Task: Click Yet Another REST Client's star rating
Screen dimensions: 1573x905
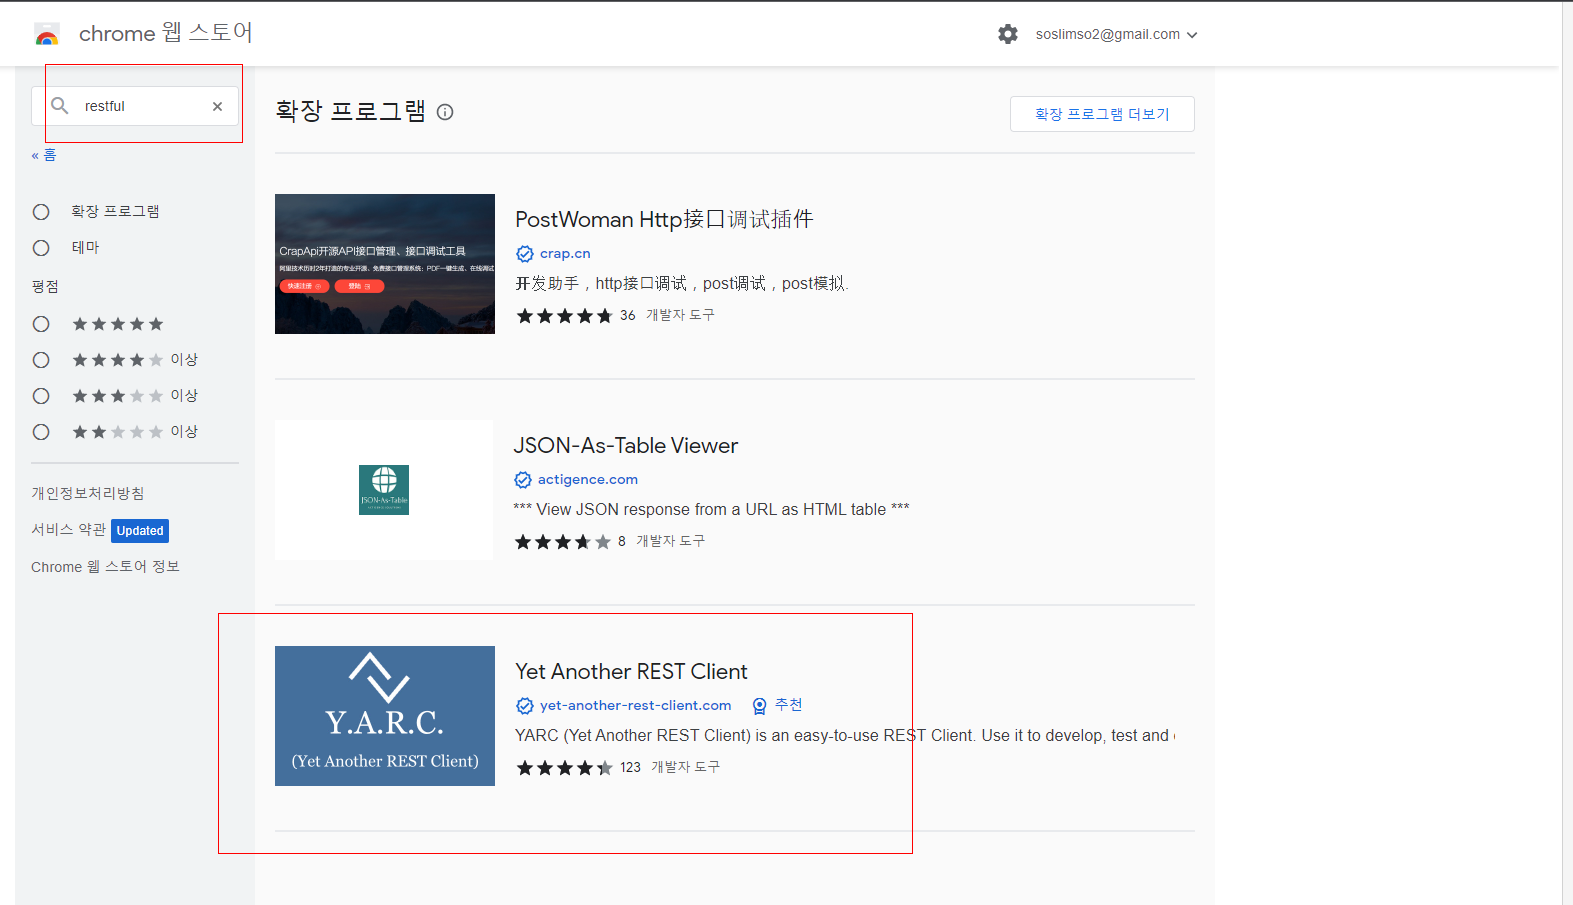Action: coord(564,768)
